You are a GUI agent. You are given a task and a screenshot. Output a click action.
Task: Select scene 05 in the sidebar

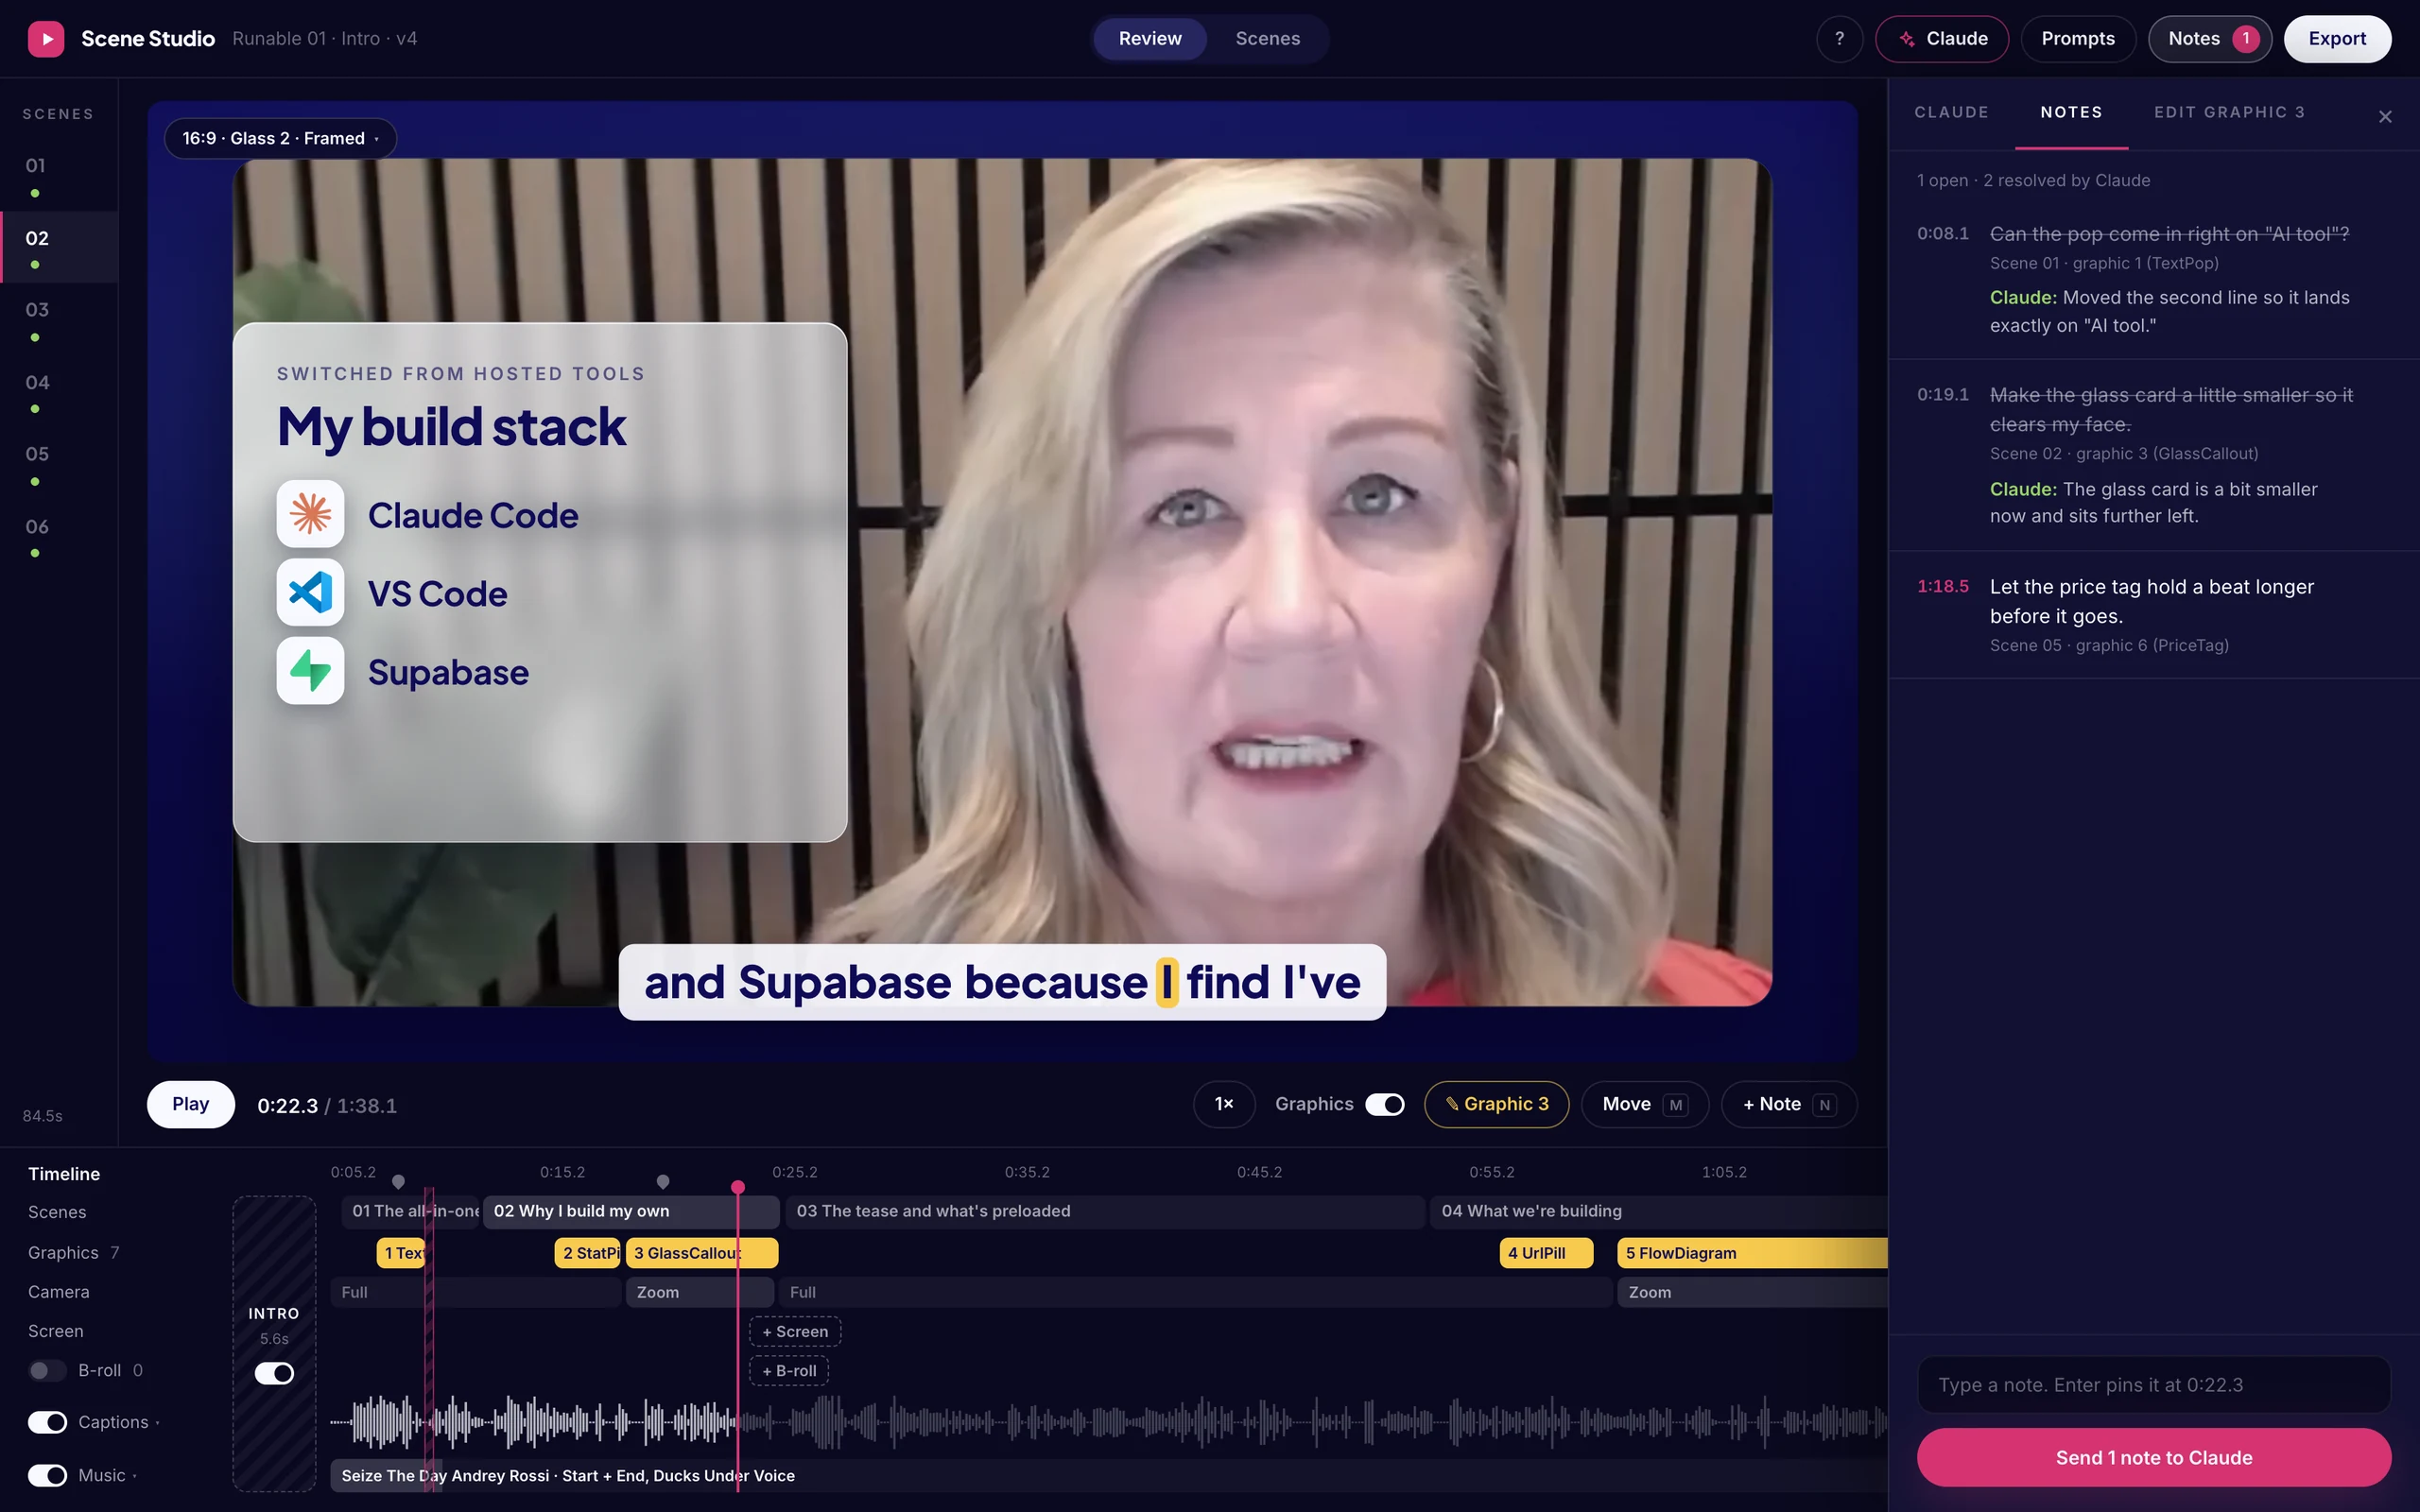(x=58, y=464)
